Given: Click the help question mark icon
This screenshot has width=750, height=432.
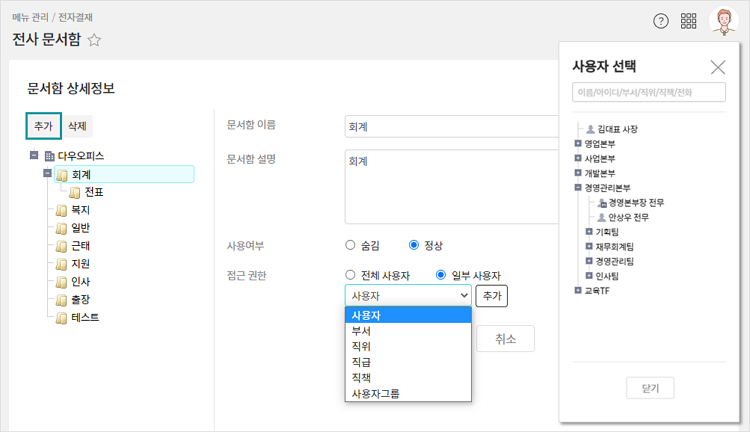Looking at the screenshot, I should click(x=660, y=21).
